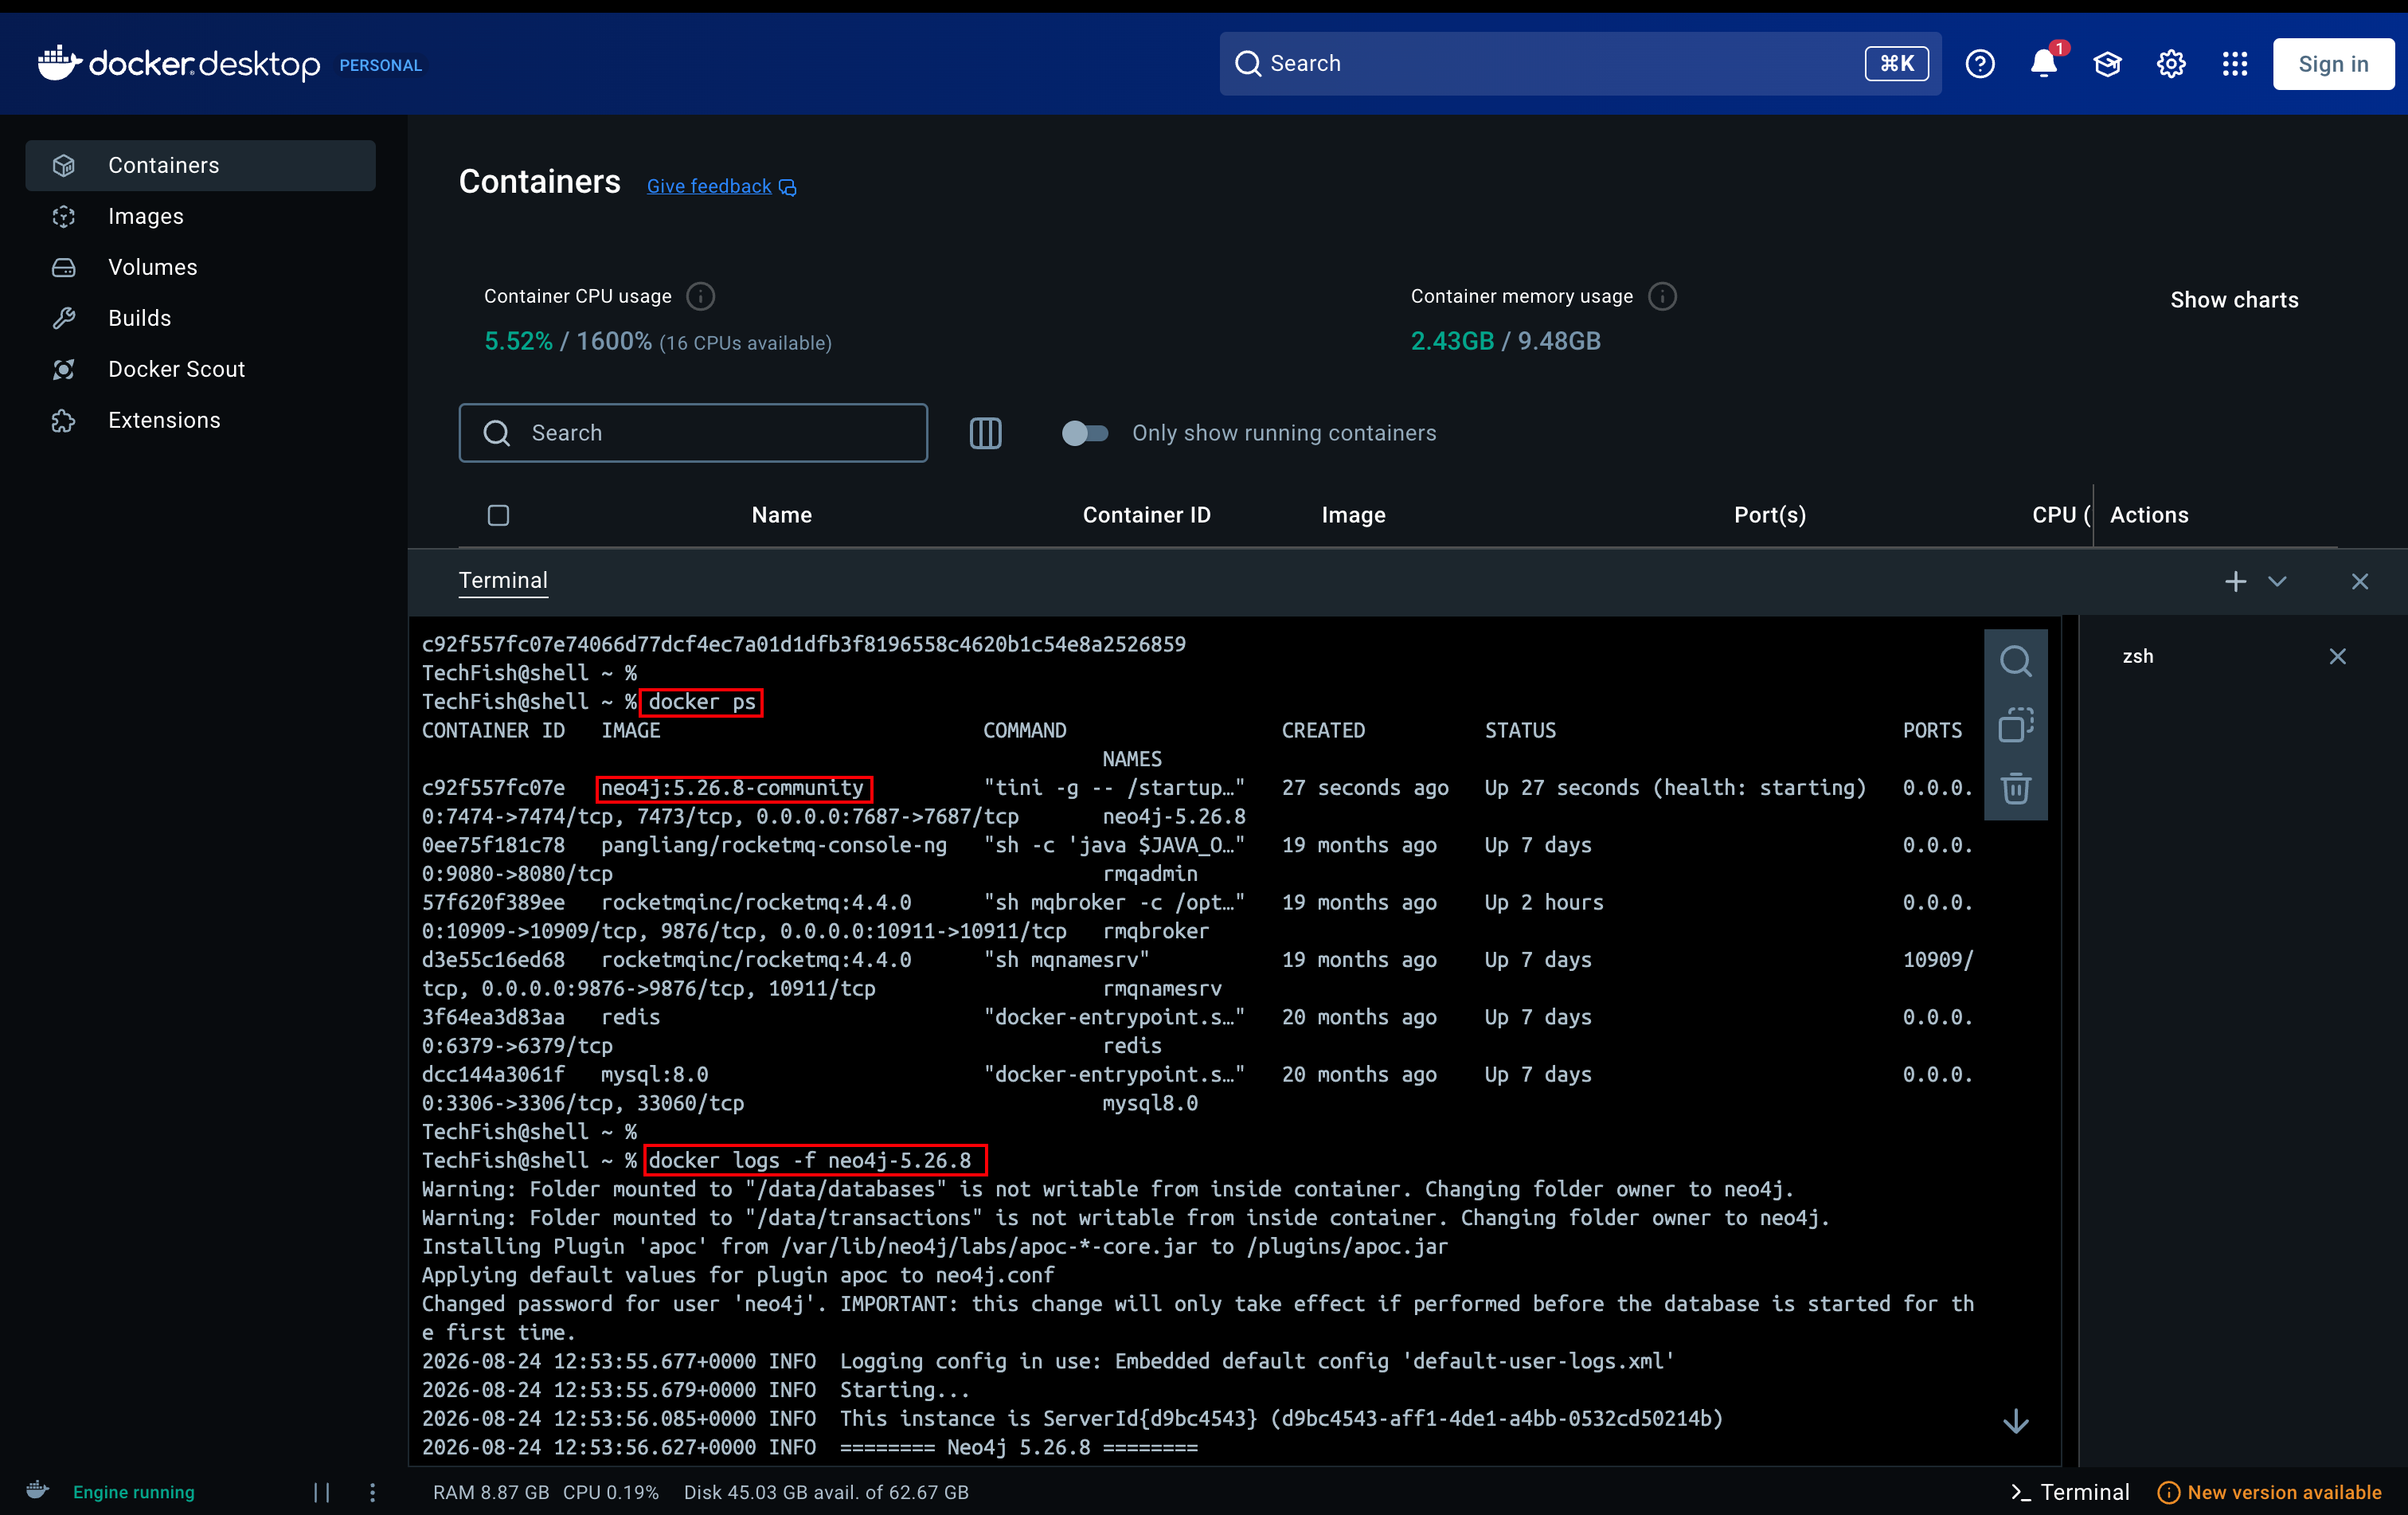Click the RAM 8.87 GB status text
Screen dimensions: 2408x1515
tap(491, 1491)
